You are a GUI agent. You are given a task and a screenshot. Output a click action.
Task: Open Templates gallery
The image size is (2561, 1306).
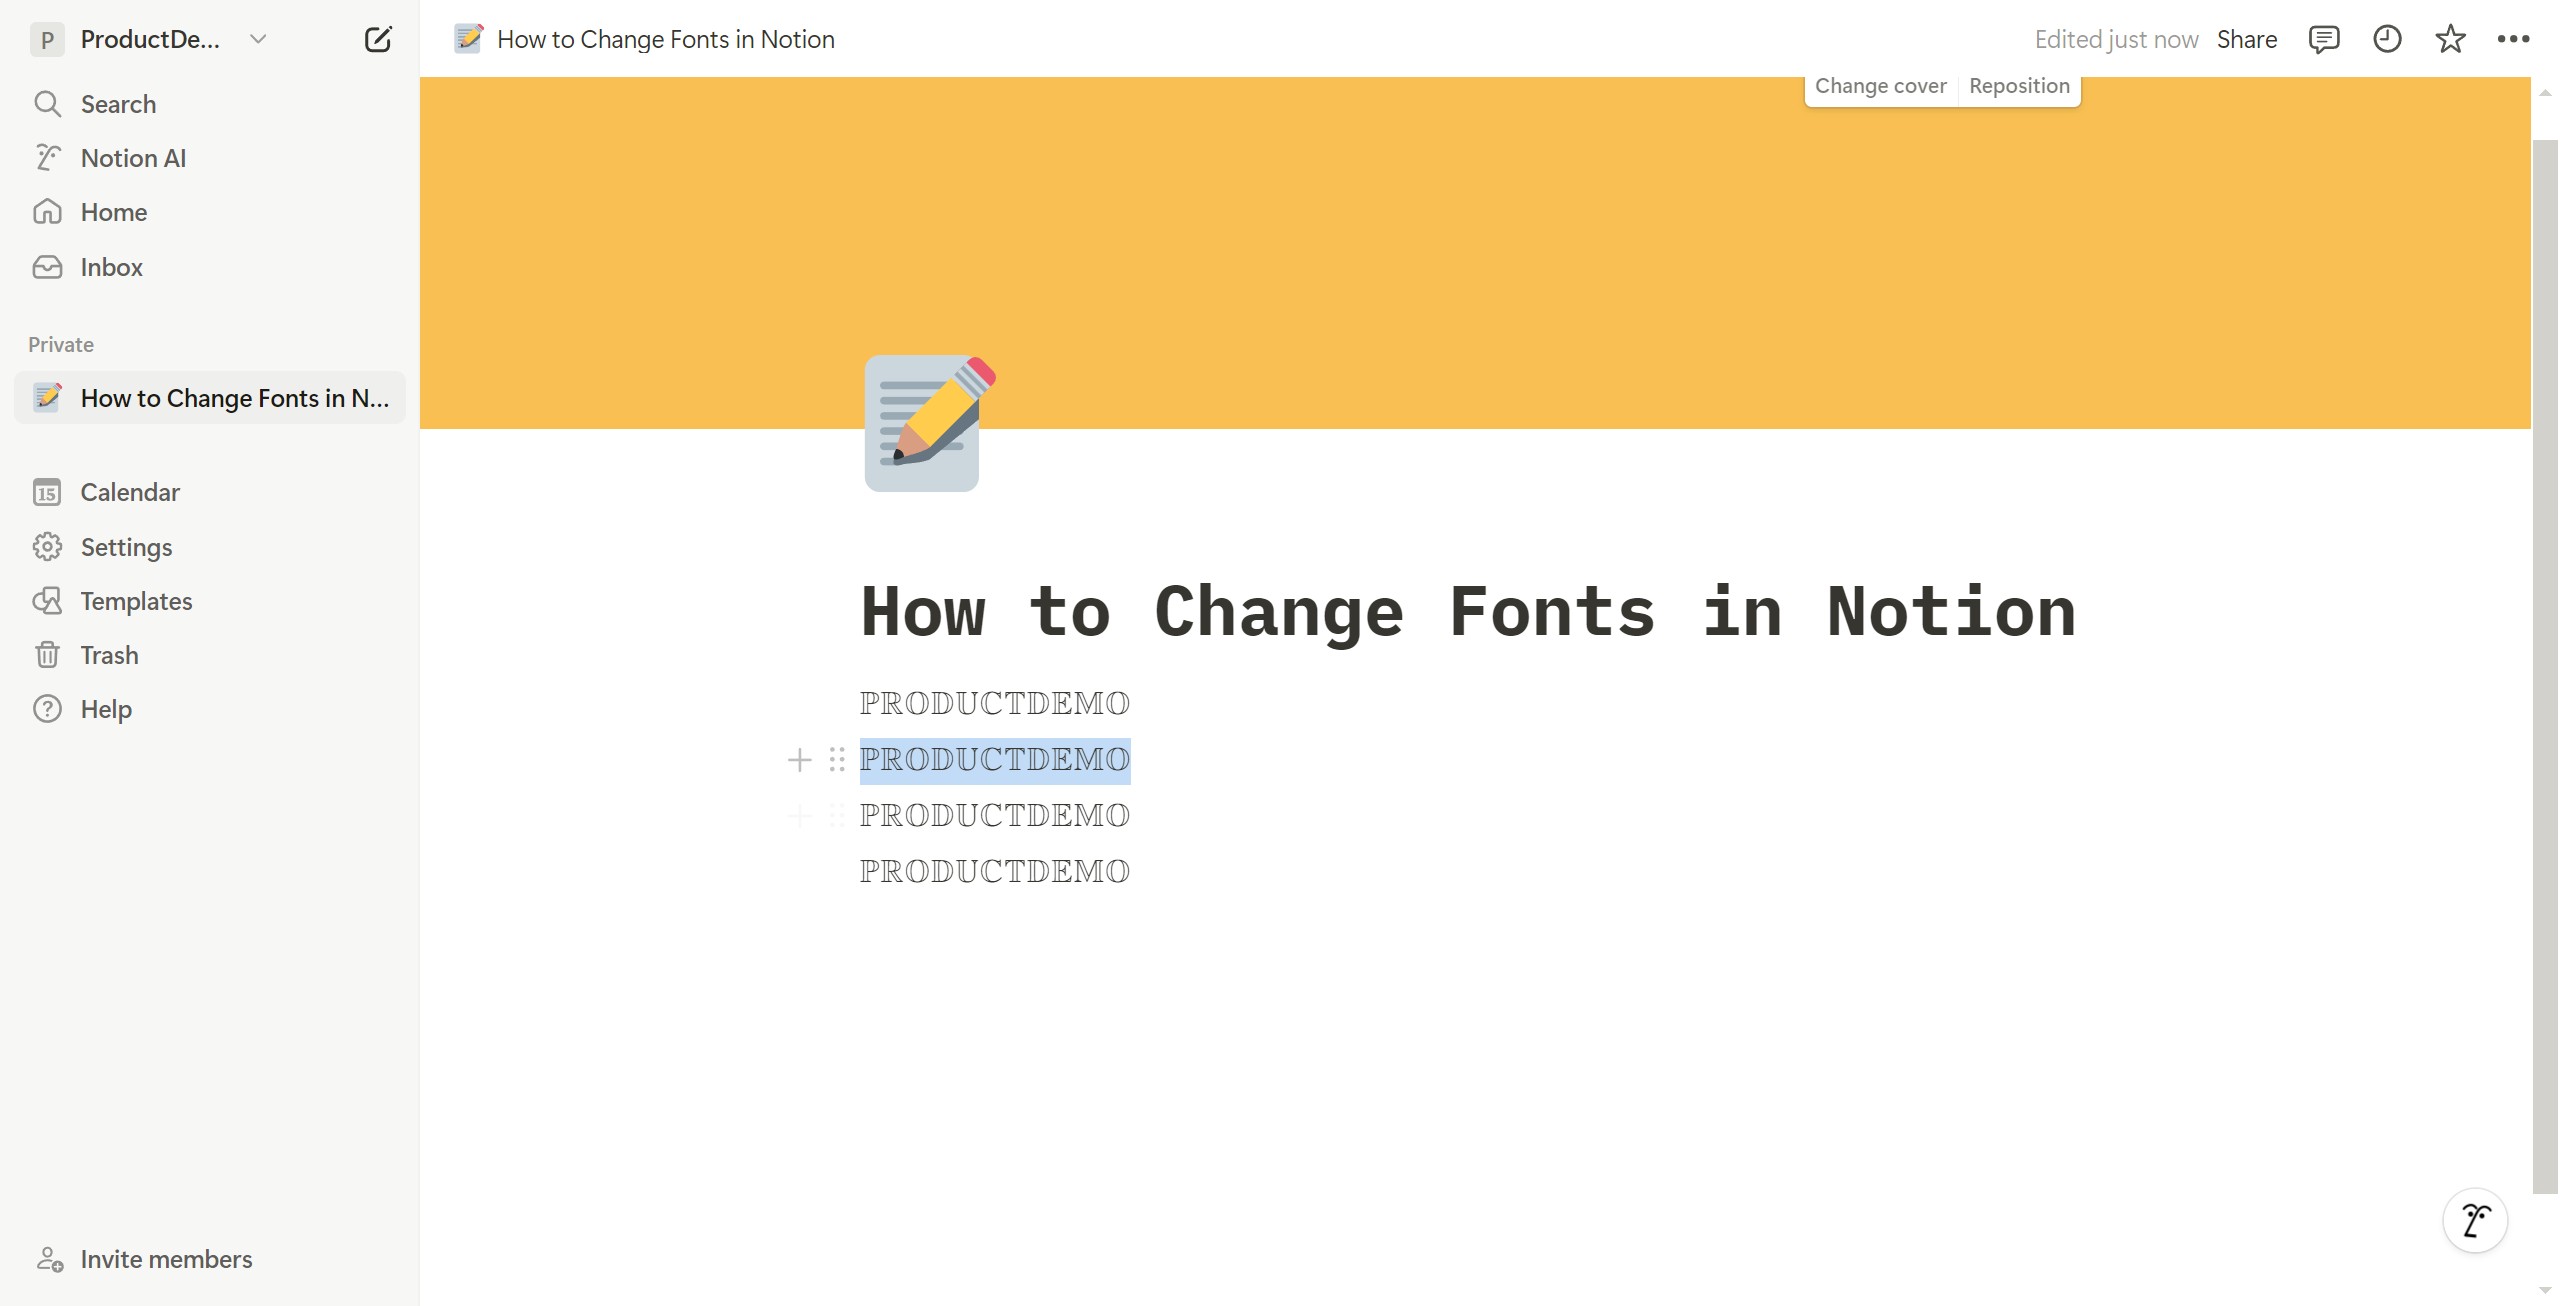coord(210,601)
